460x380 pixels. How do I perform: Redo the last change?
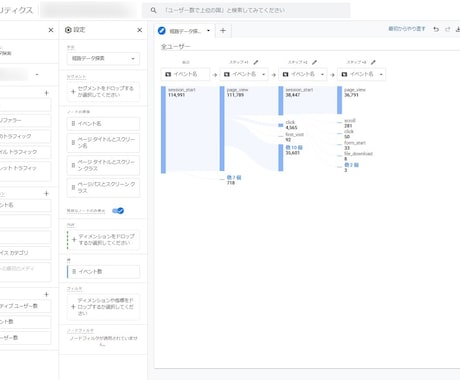coord(448,29)
